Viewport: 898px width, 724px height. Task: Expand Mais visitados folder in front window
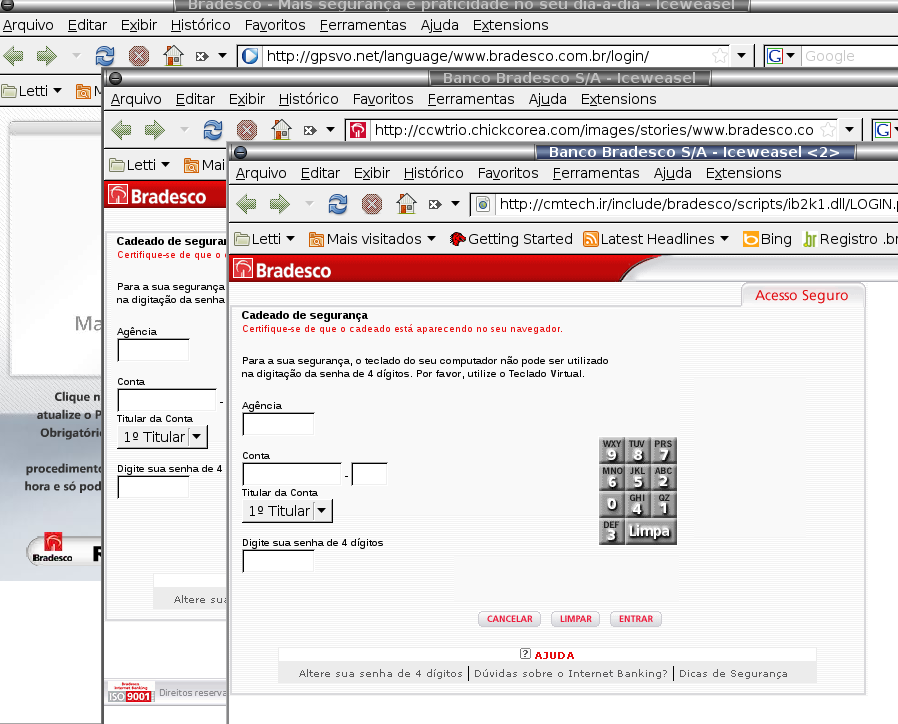coord(372,239)
